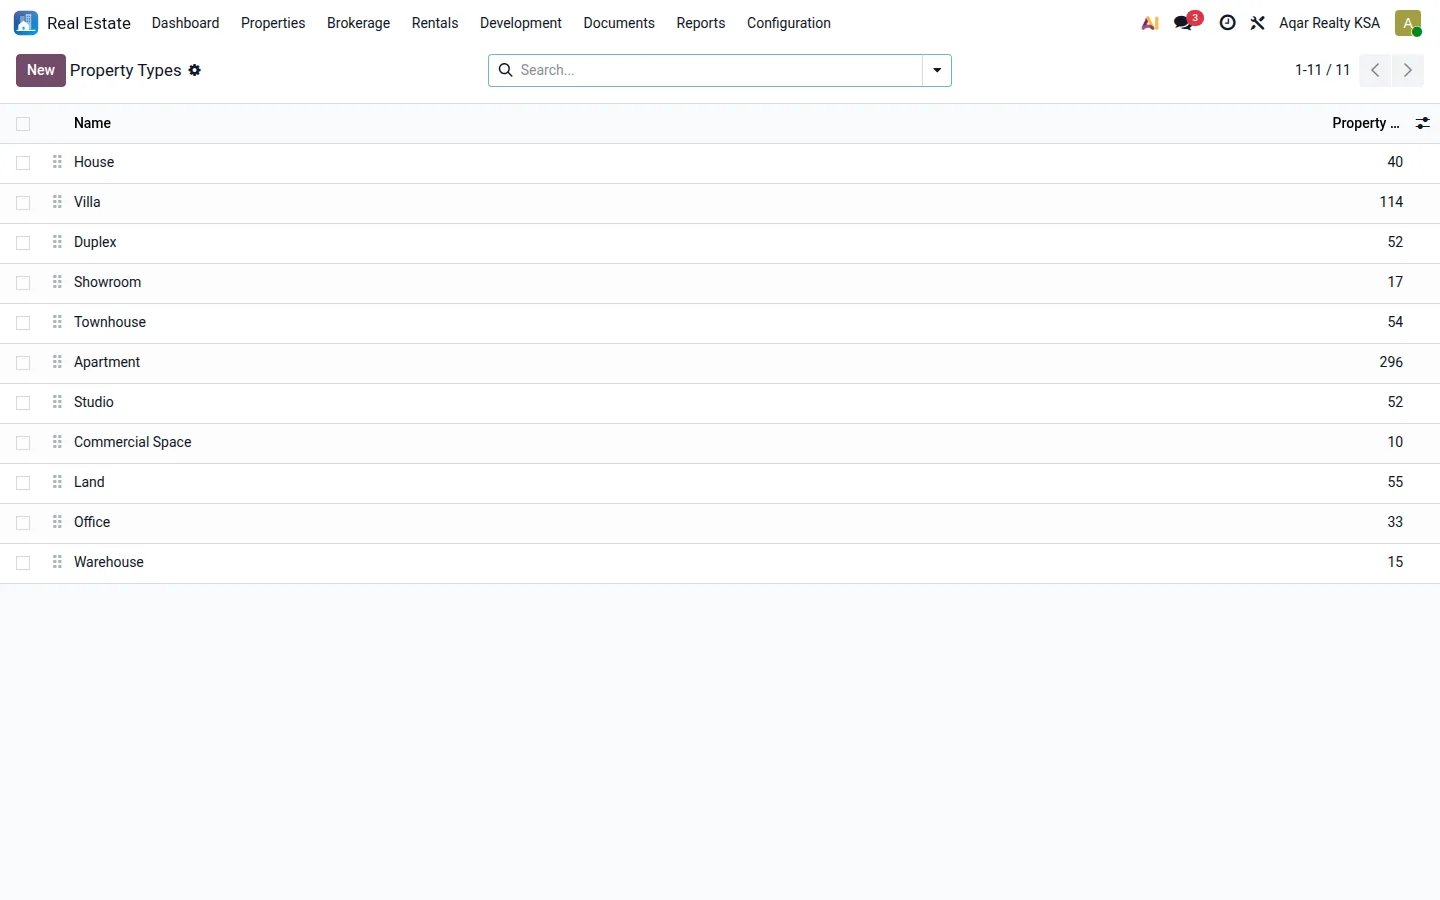Image resolution: width=1440 pixels, height=900 pixels.
Task: Check the Land row checkbox
Action: click(23, 483)
